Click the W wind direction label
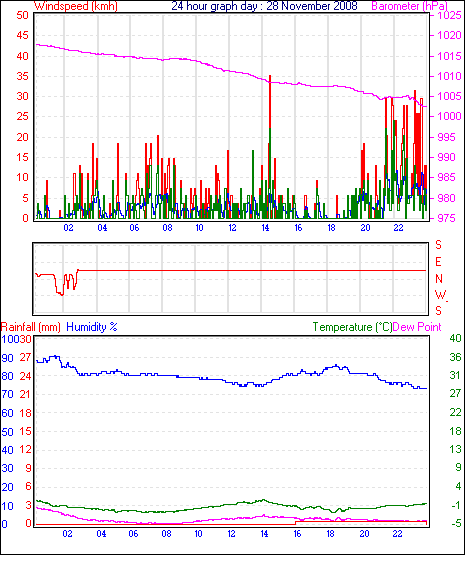Image resolution: width=466 pixels, height=563 pixels. pyautogui.click(x=440, y=295)
